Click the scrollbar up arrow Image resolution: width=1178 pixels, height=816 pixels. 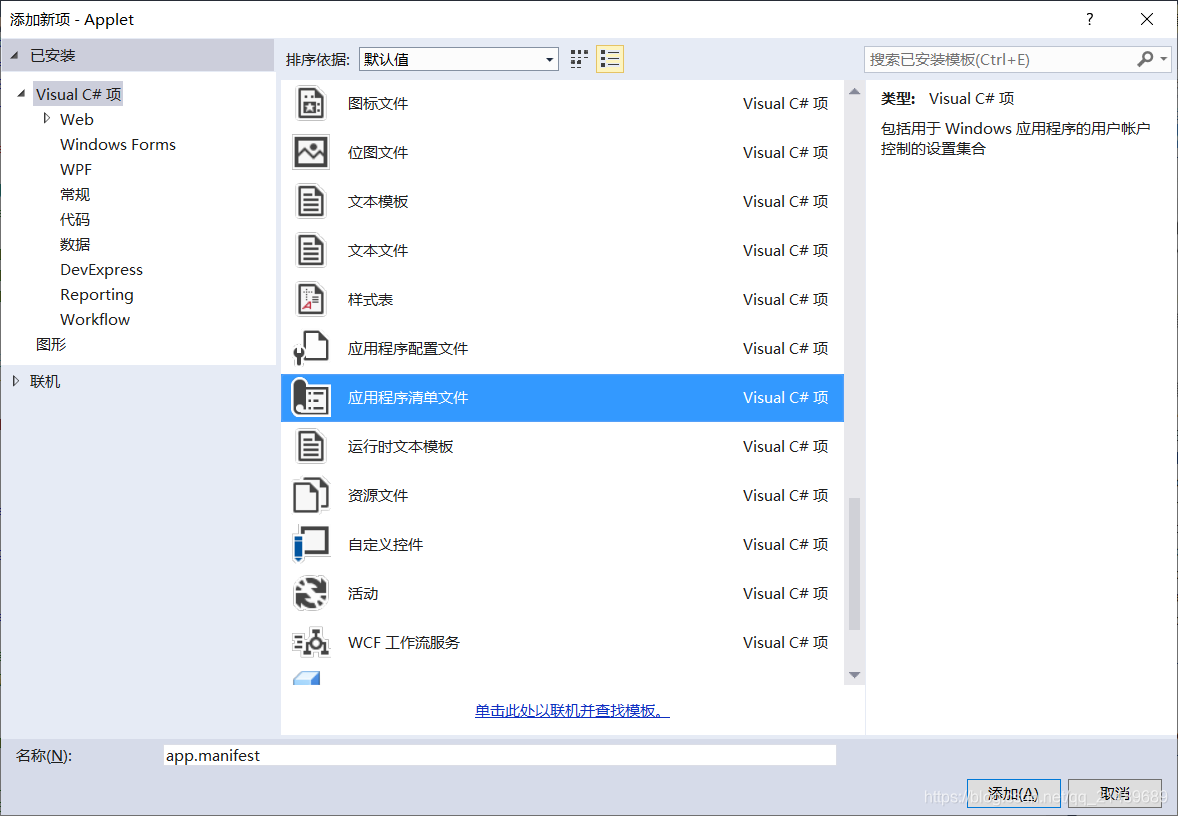point(854,92)
